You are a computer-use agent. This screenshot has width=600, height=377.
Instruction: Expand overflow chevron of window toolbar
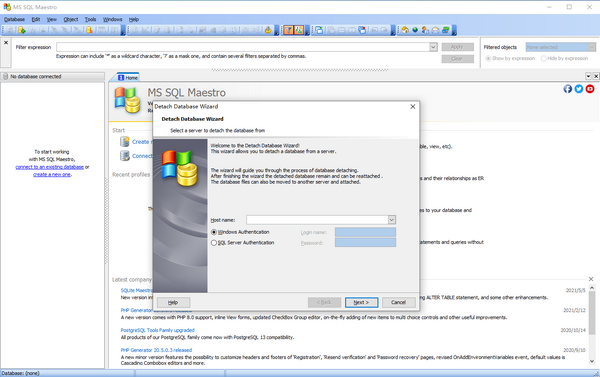pos(393,31)
